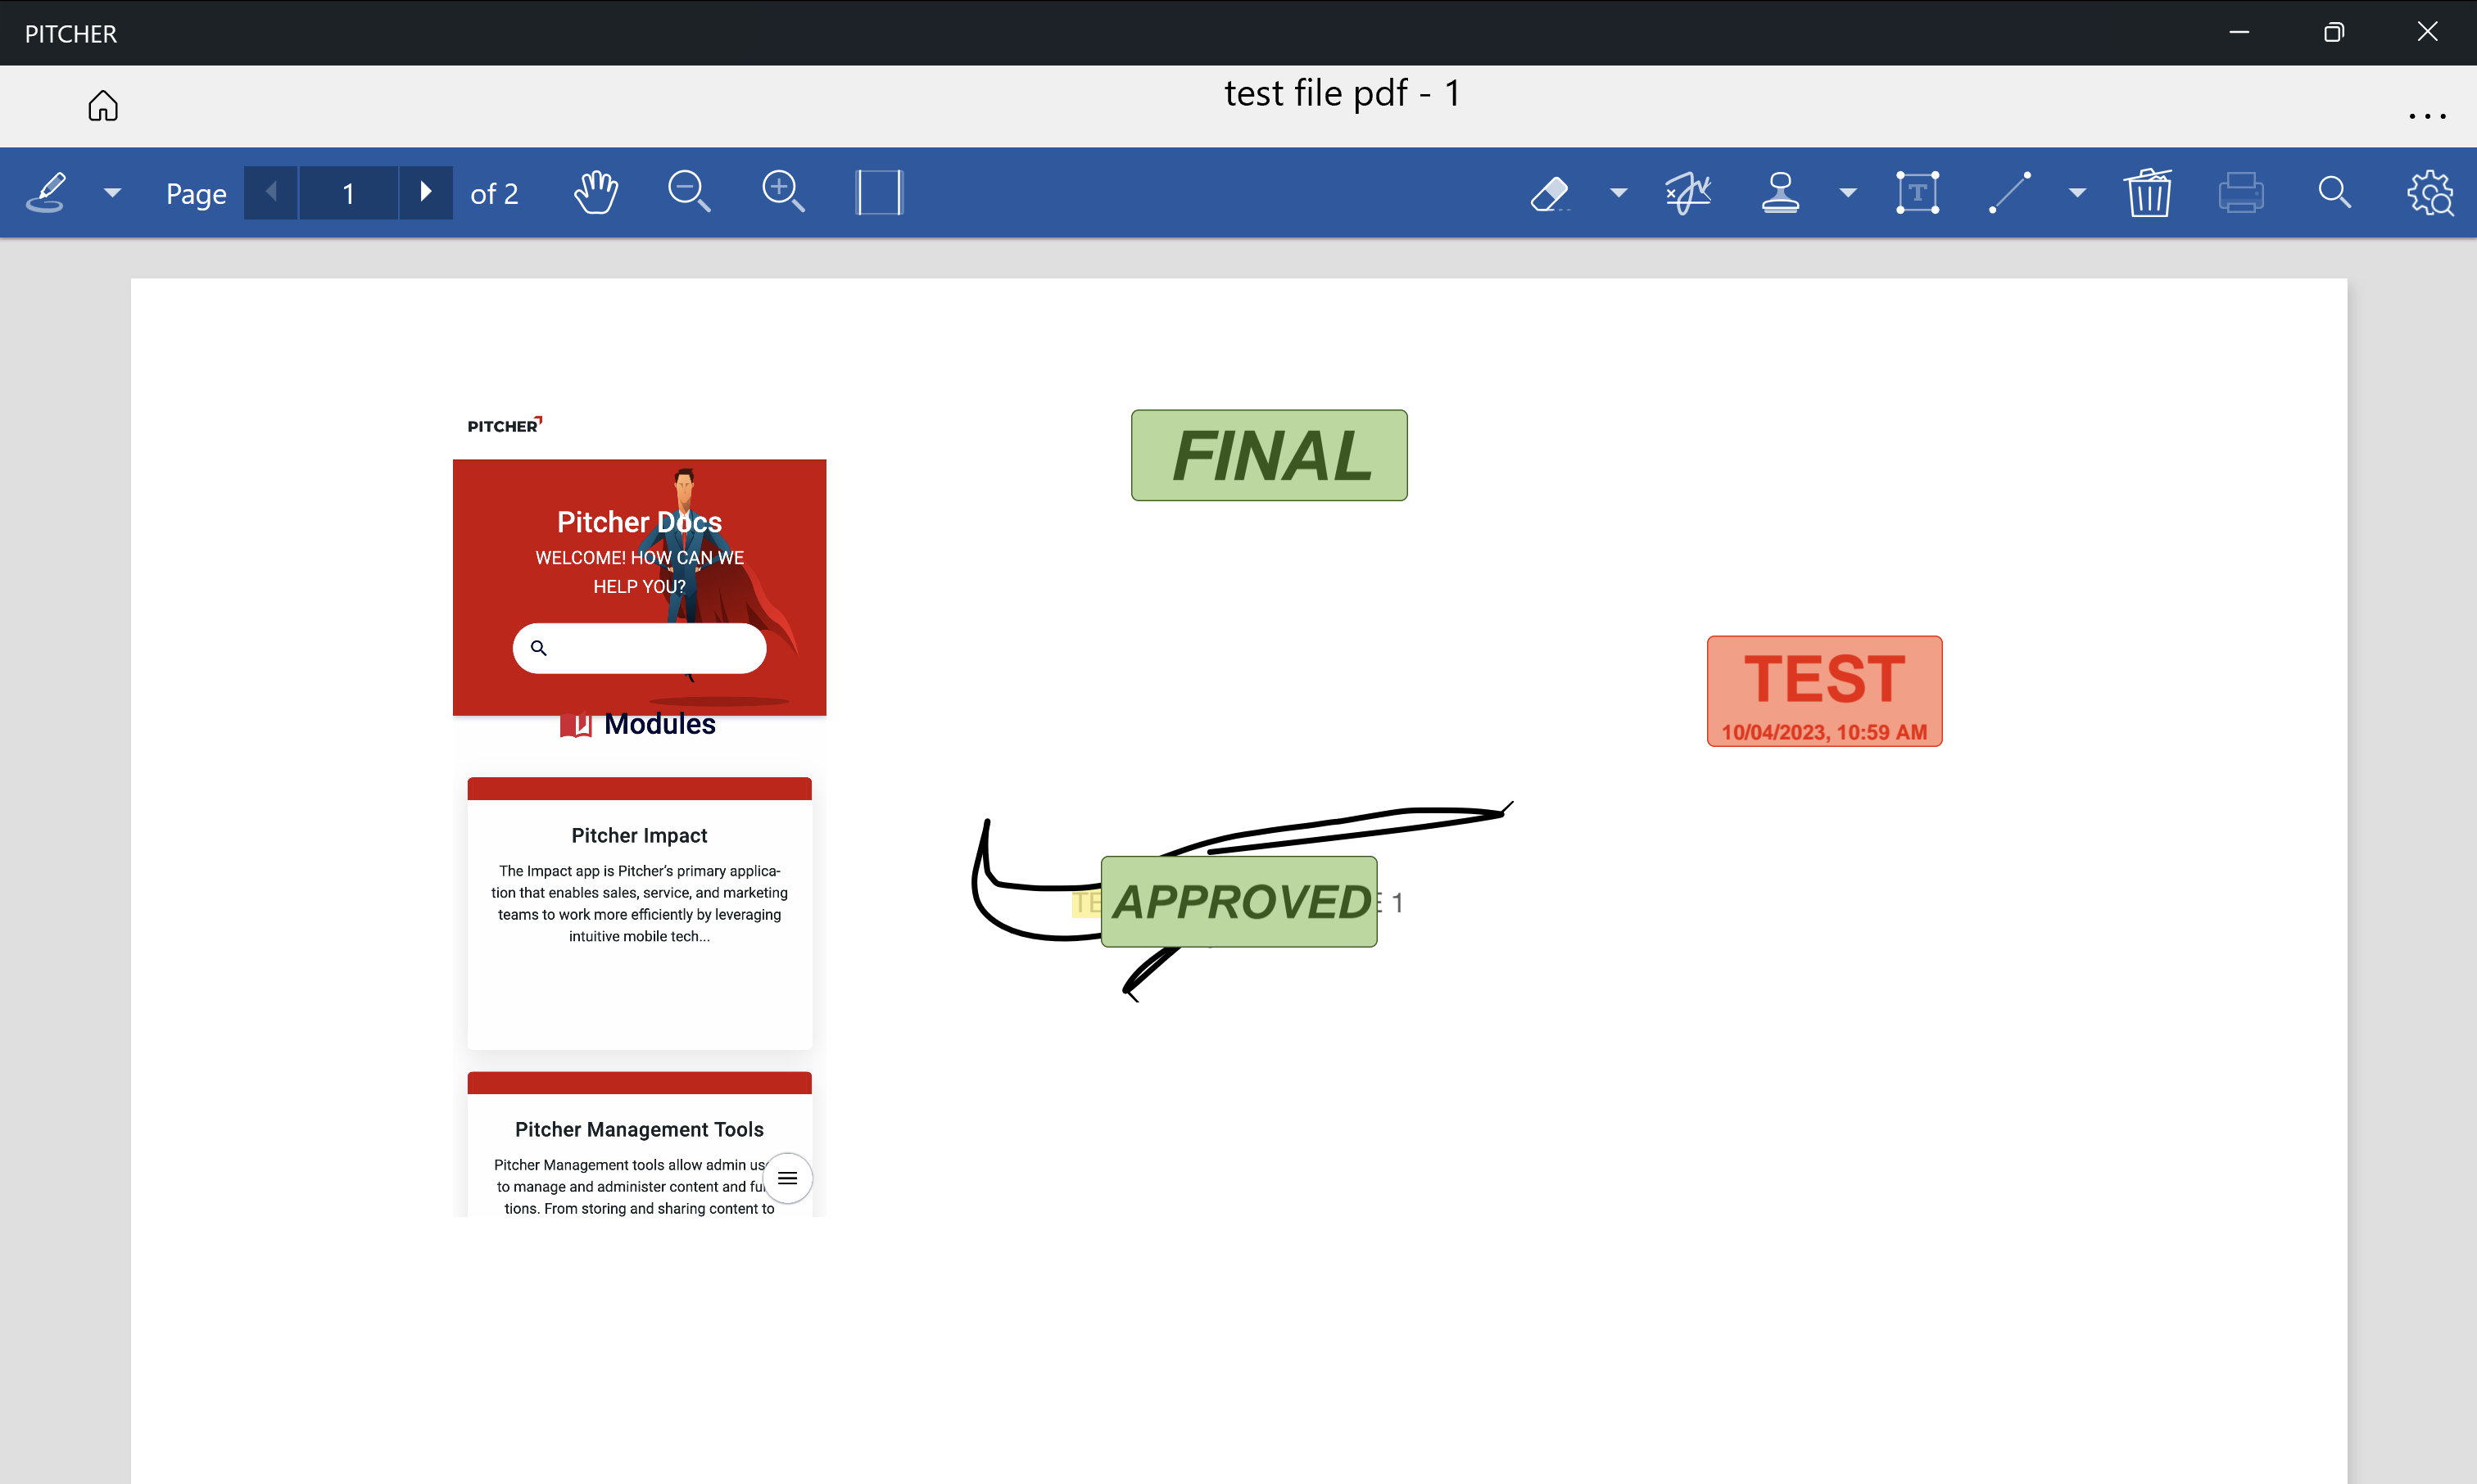Click the page number input field
The width and height of the screenshot is (2477, 1484).
[x=348, y=192]
